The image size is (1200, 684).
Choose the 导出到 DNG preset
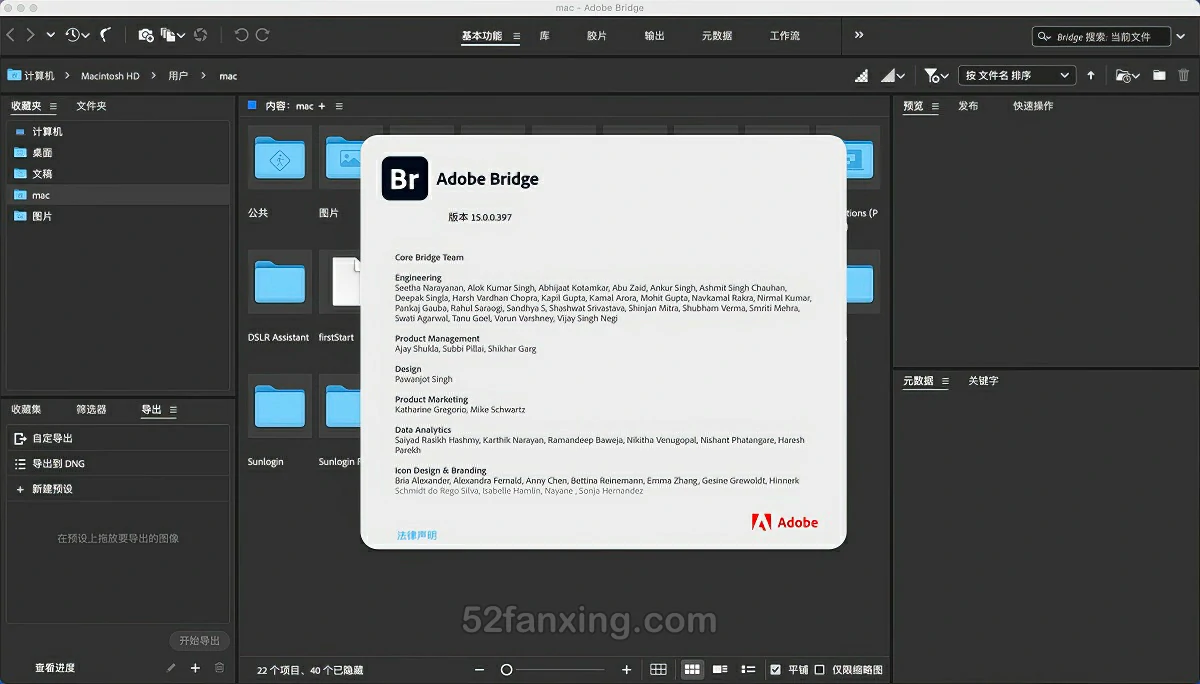coord(118,463)
